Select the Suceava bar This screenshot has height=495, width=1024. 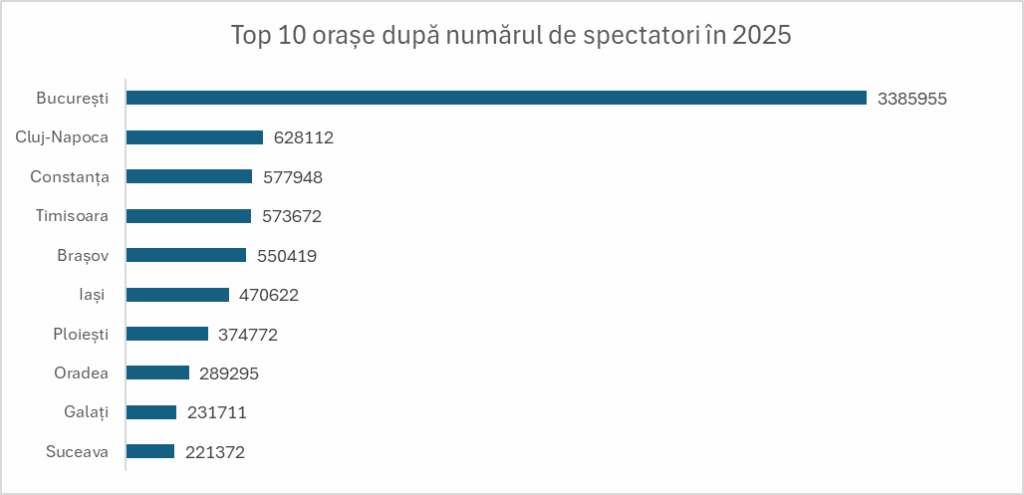coord(150,451)
